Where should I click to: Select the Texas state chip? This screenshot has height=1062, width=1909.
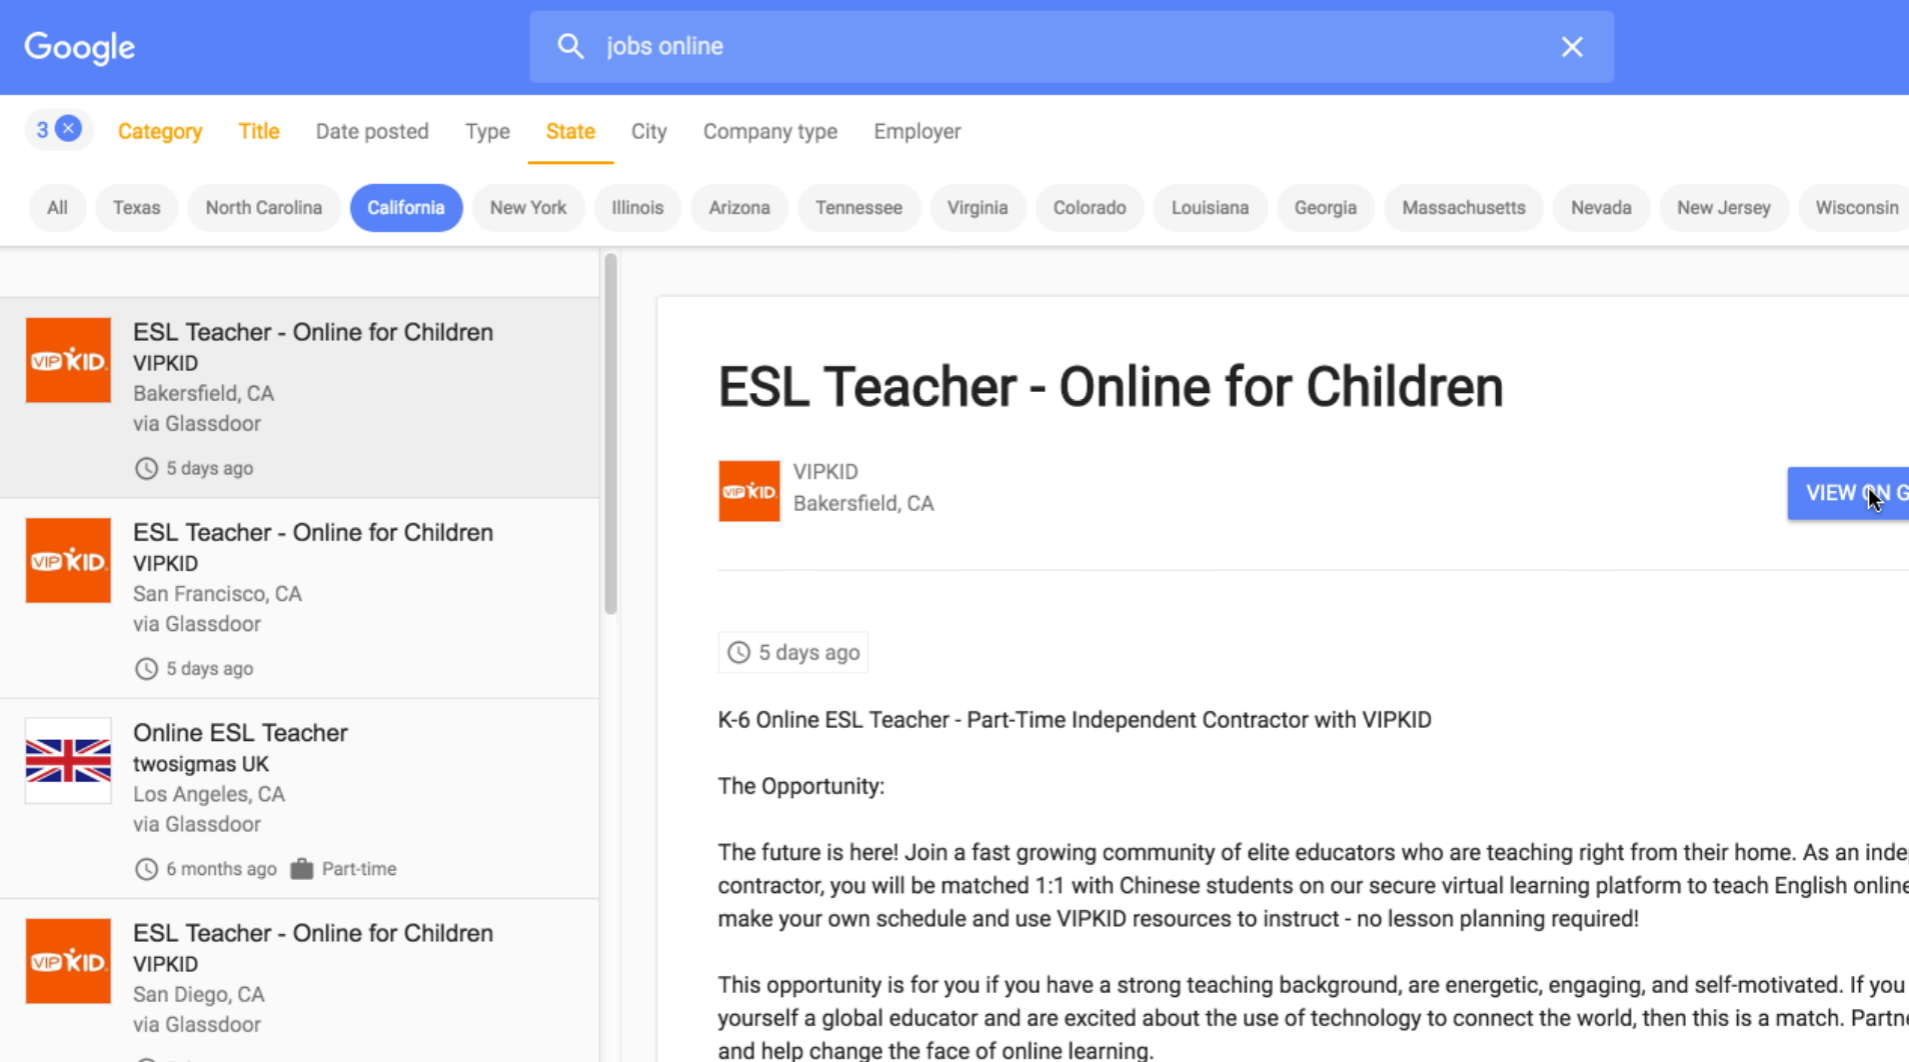[136, 208]
